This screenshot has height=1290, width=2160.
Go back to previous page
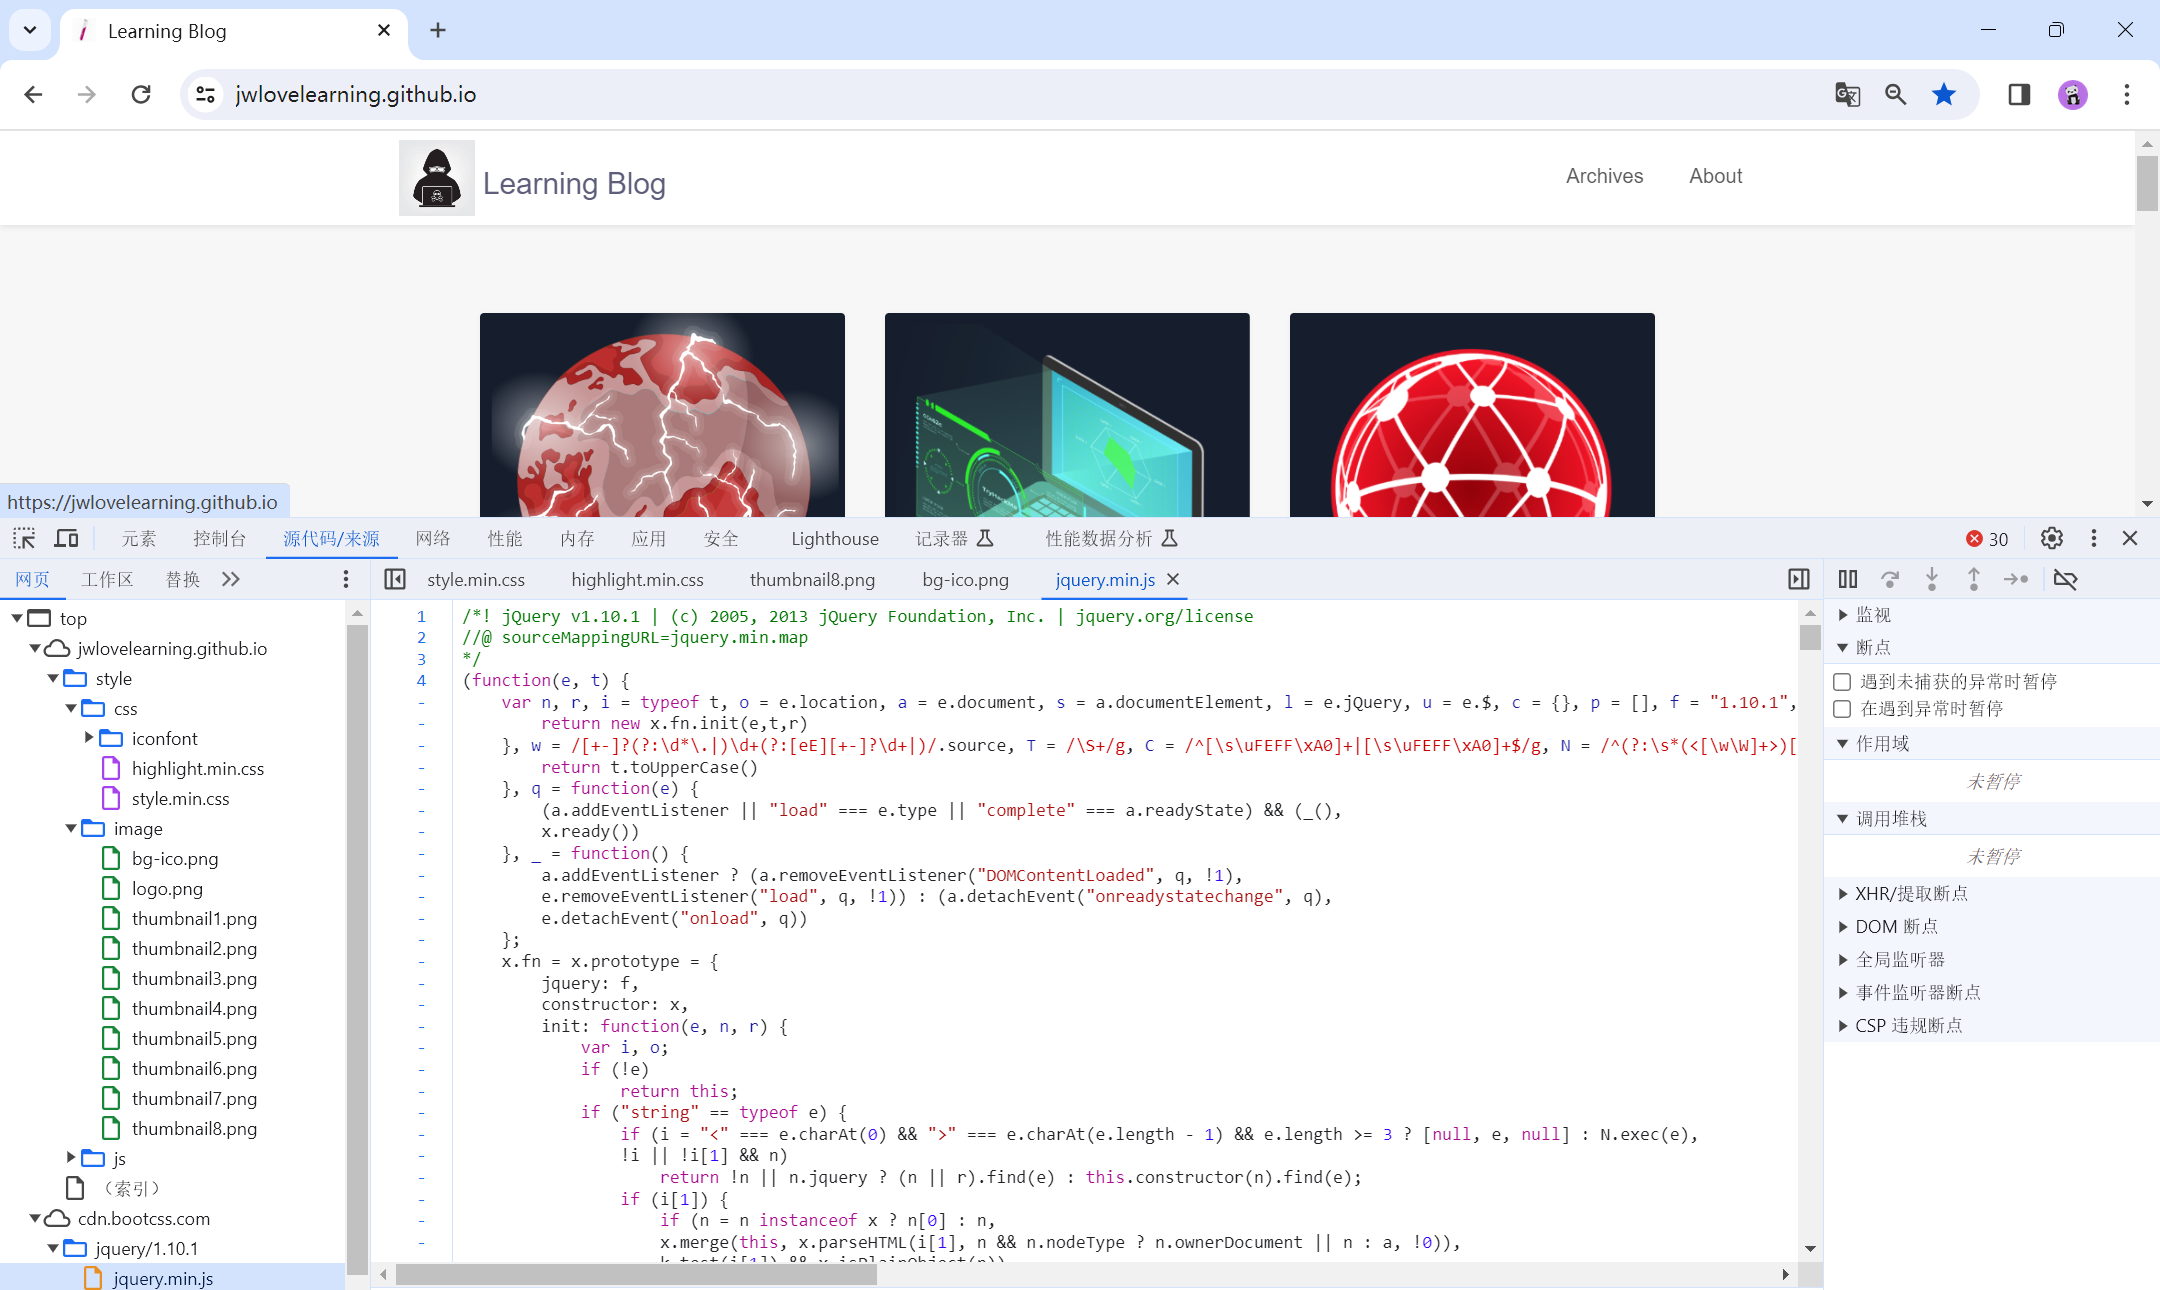coord(33,94)
